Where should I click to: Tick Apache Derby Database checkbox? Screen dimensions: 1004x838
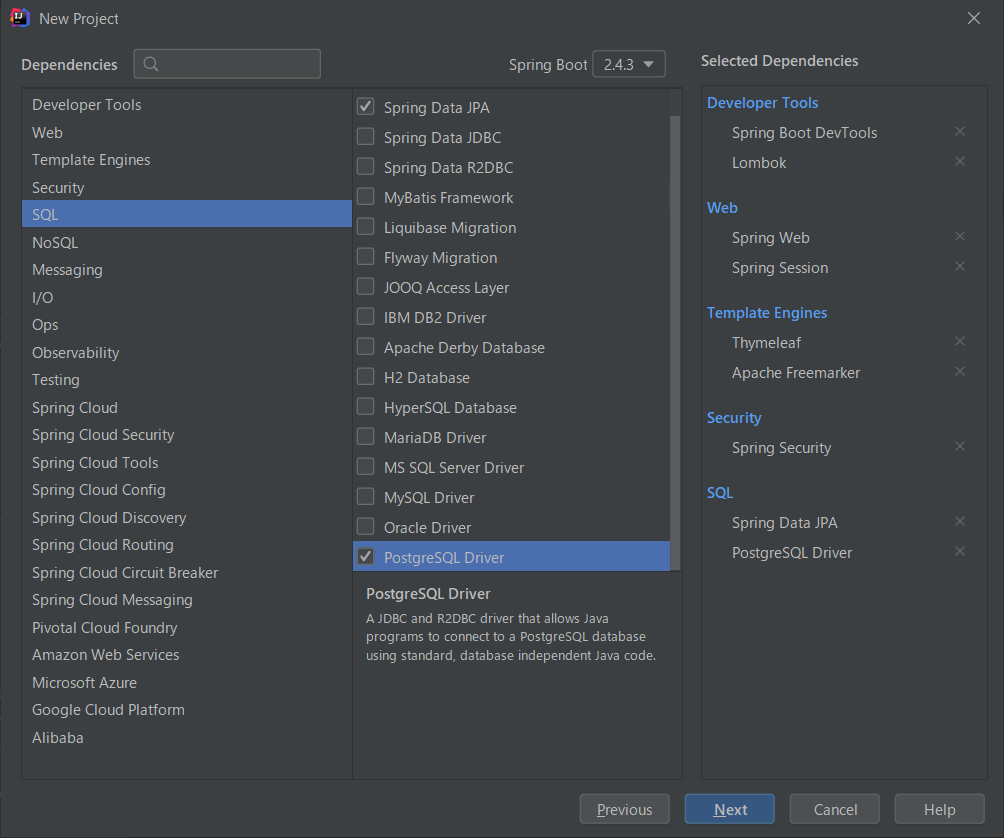366,347
